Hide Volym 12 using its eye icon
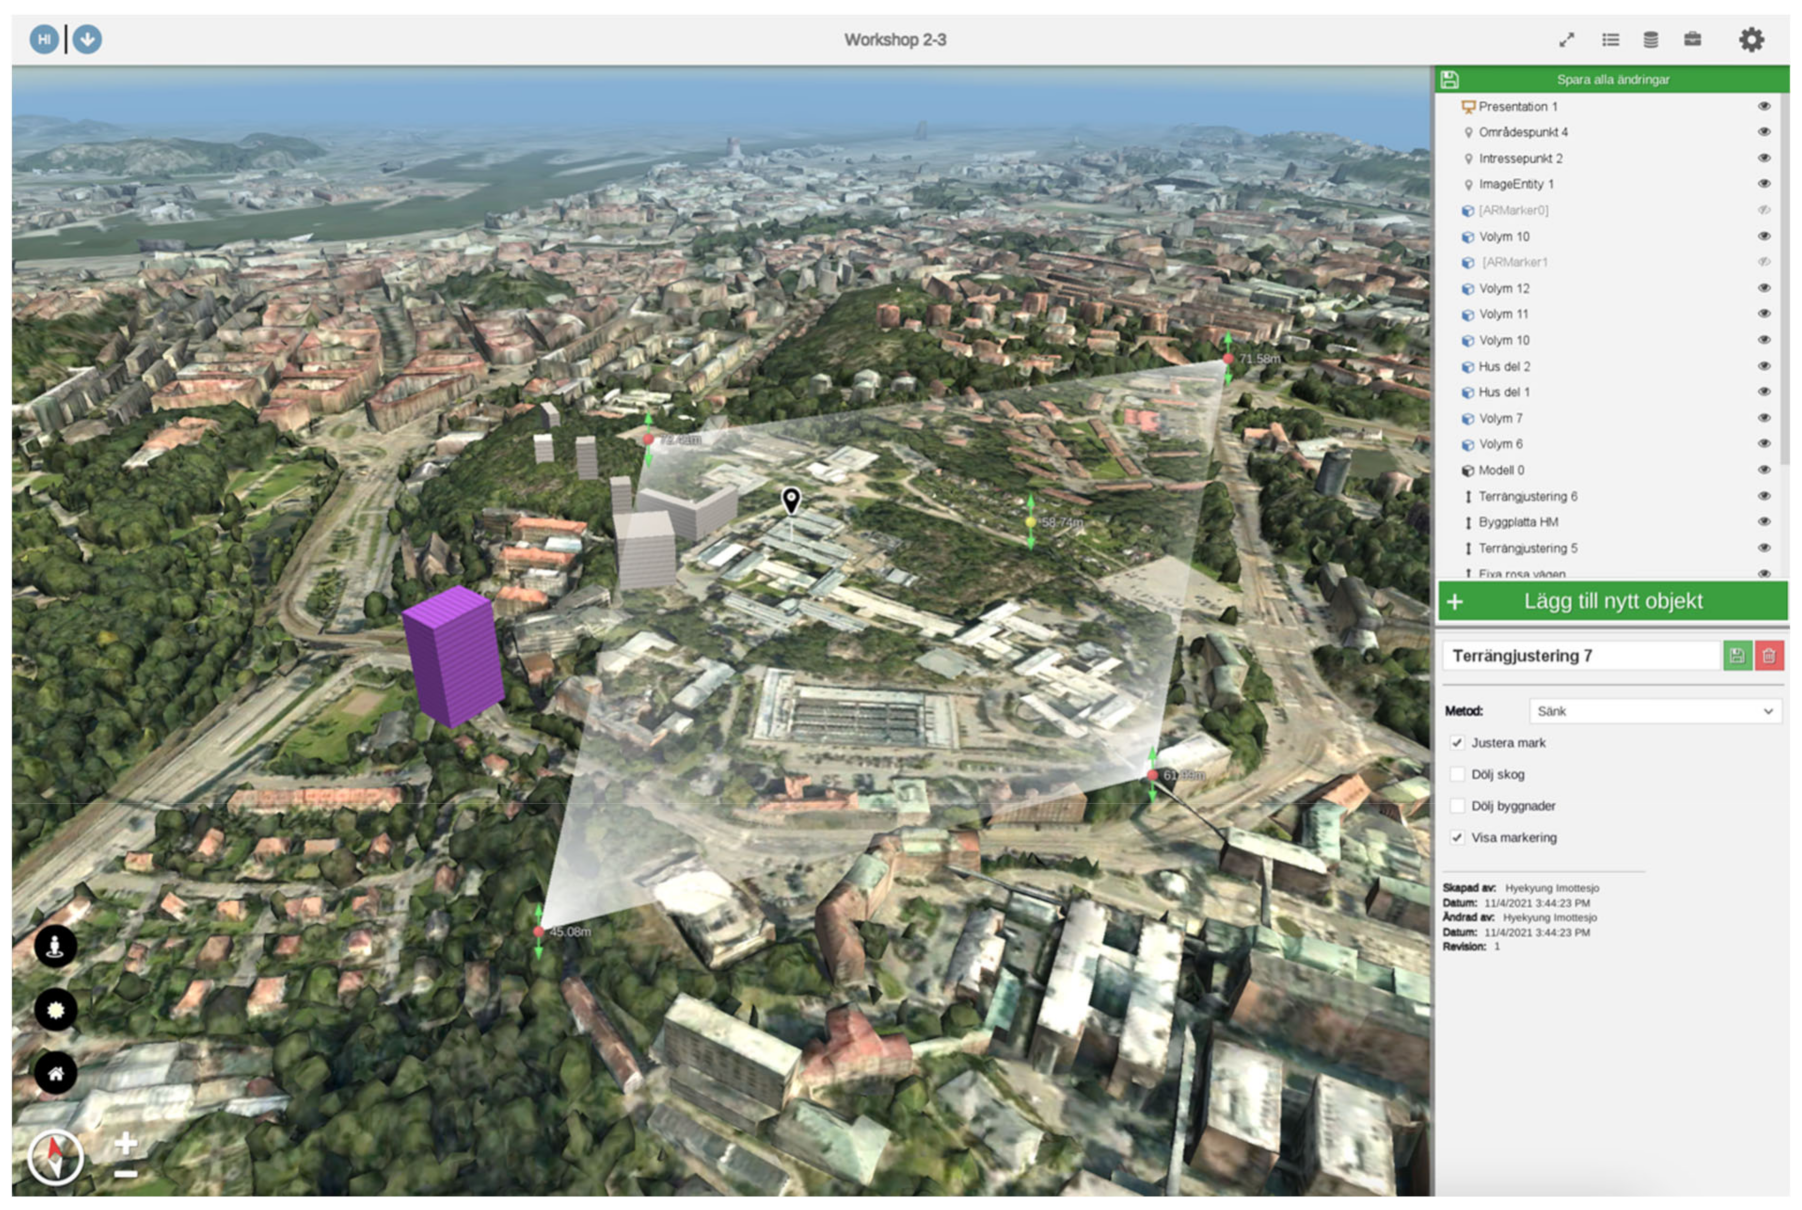This screenshot has width=1802, height=1210. [1764, 288]
